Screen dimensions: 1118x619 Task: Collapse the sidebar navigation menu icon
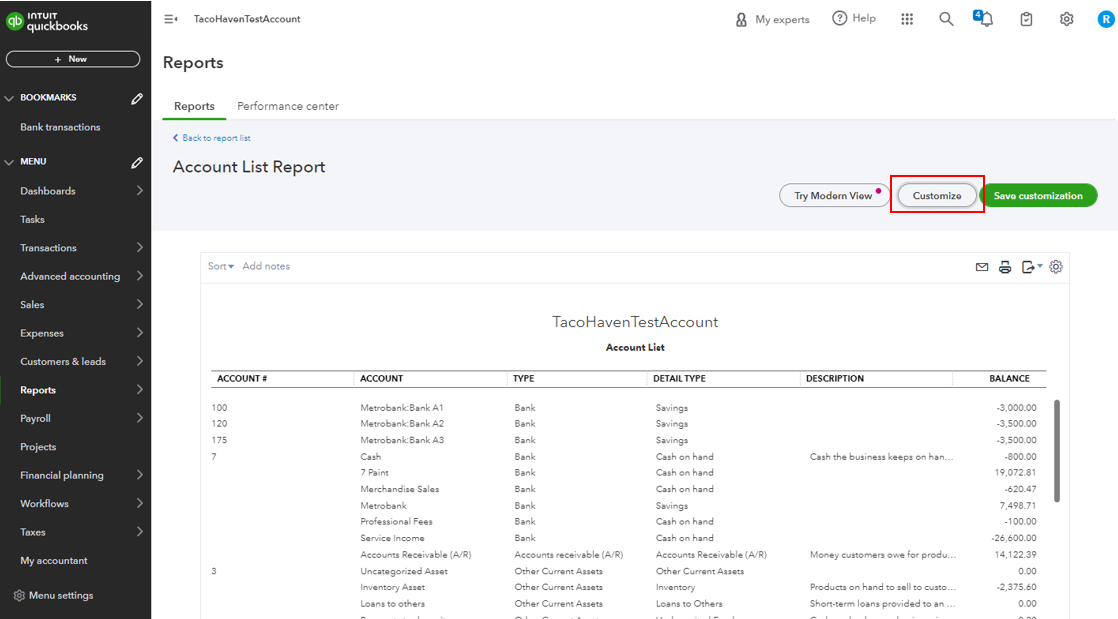click(171, 19)
